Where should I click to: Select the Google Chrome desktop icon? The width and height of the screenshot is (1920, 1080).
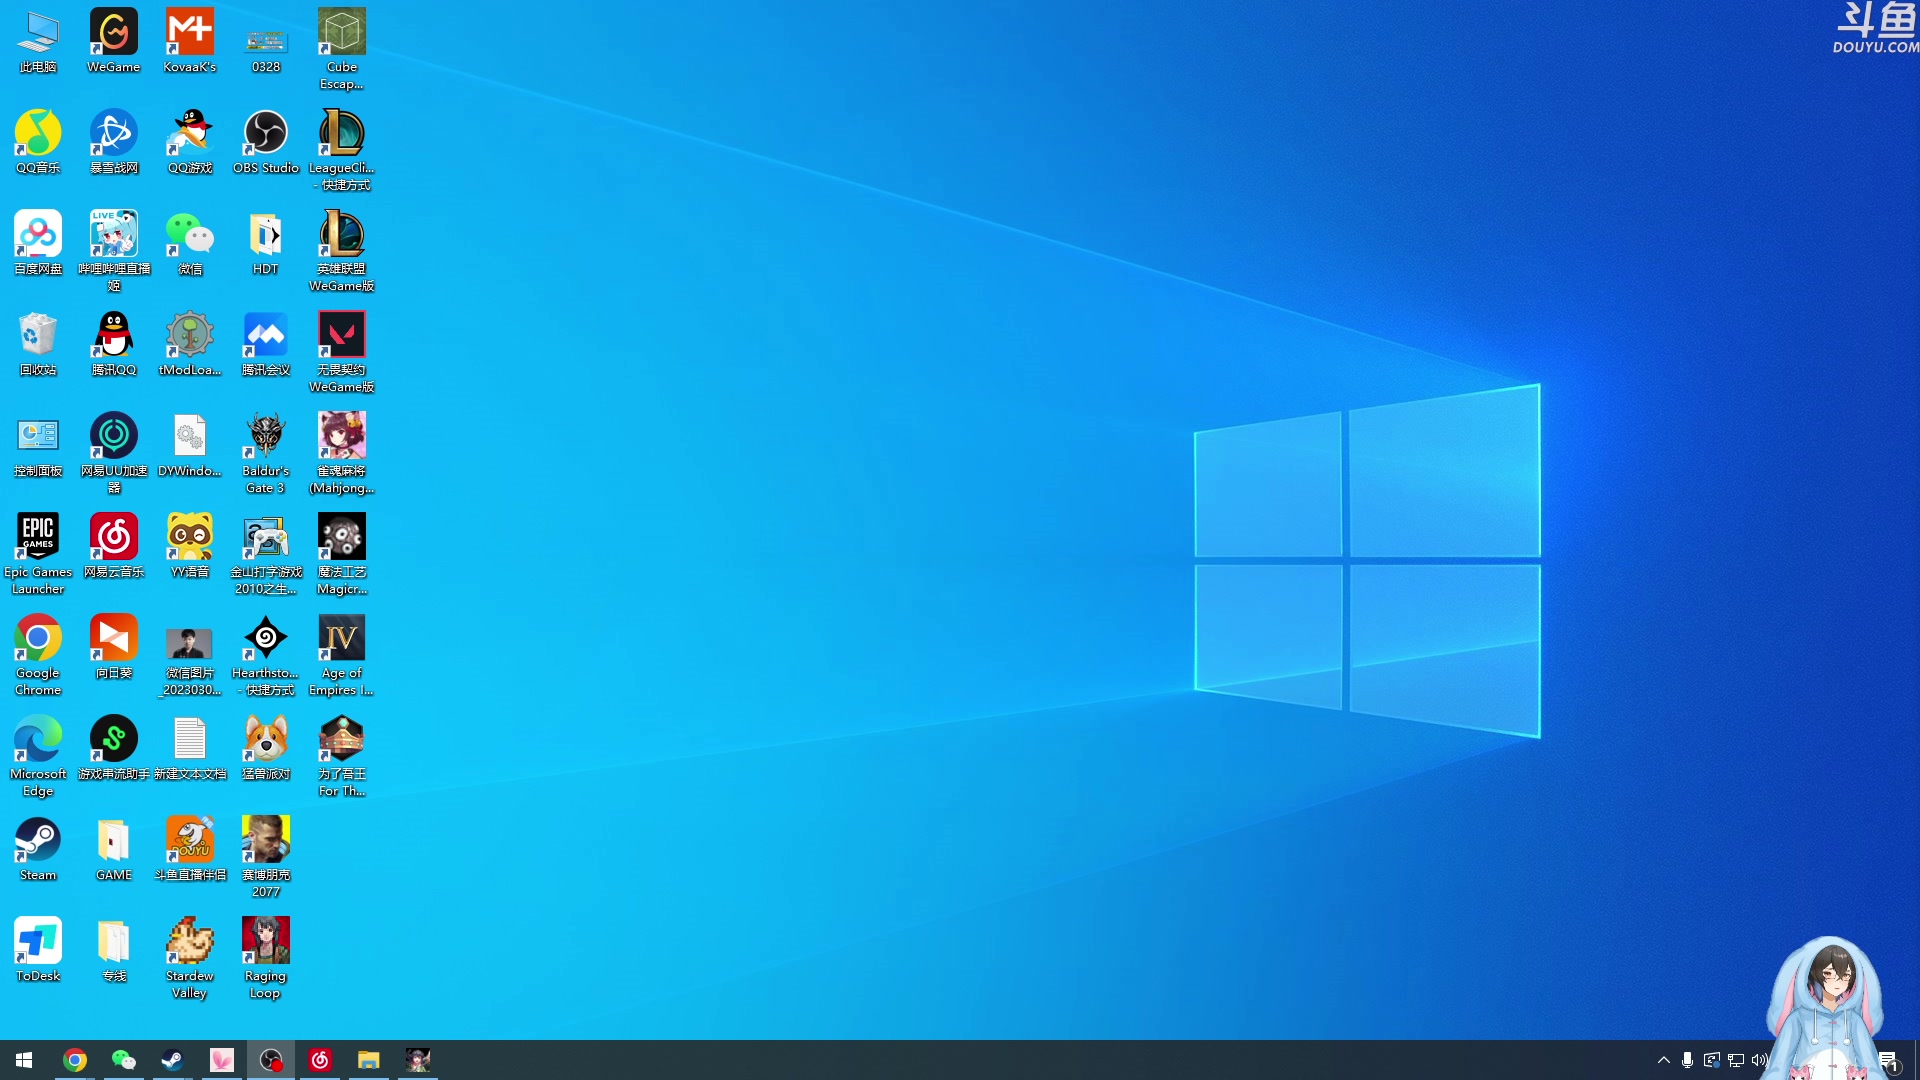tap(38, 655)
